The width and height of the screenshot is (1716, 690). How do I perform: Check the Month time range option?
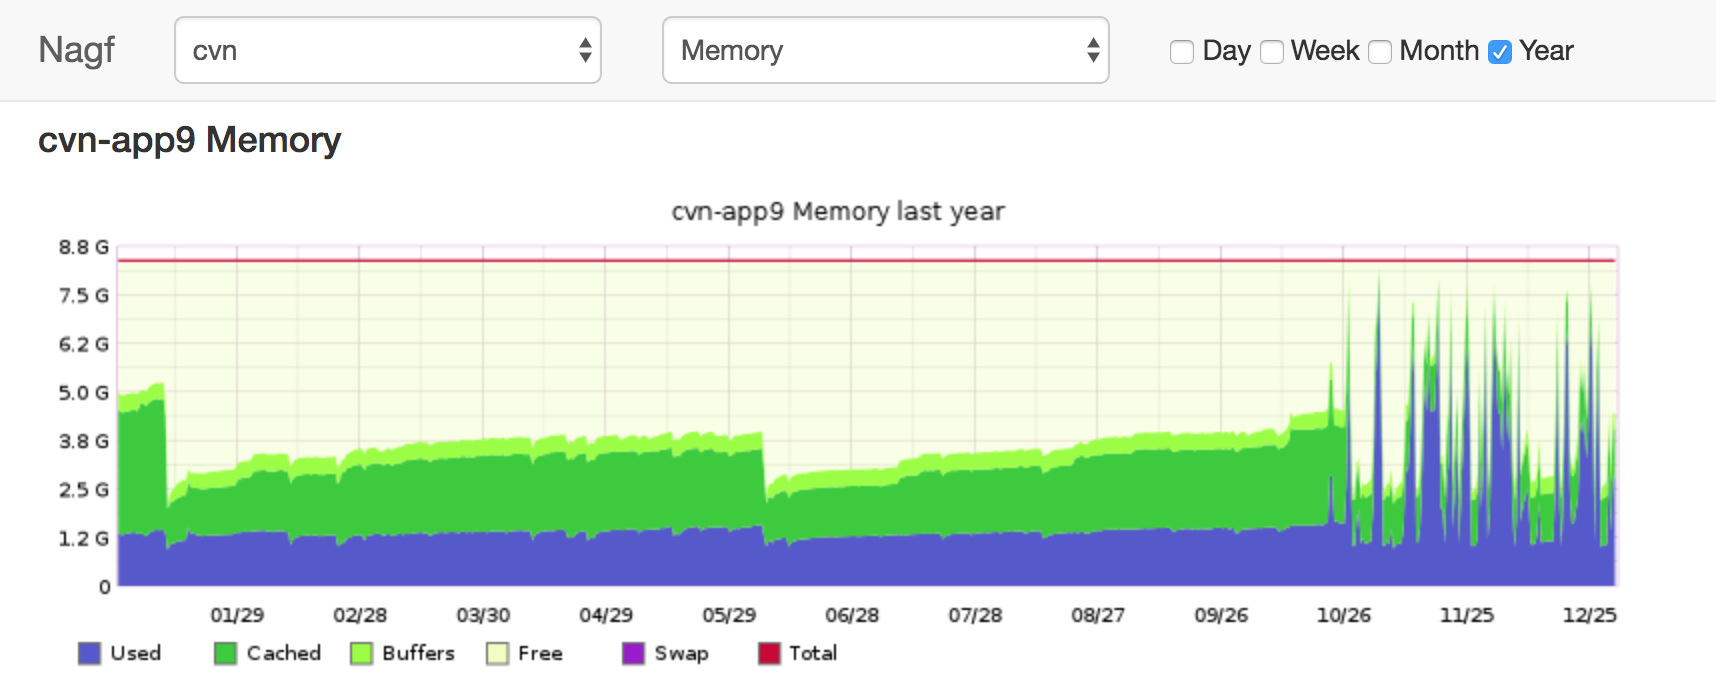coord(1381,50)
